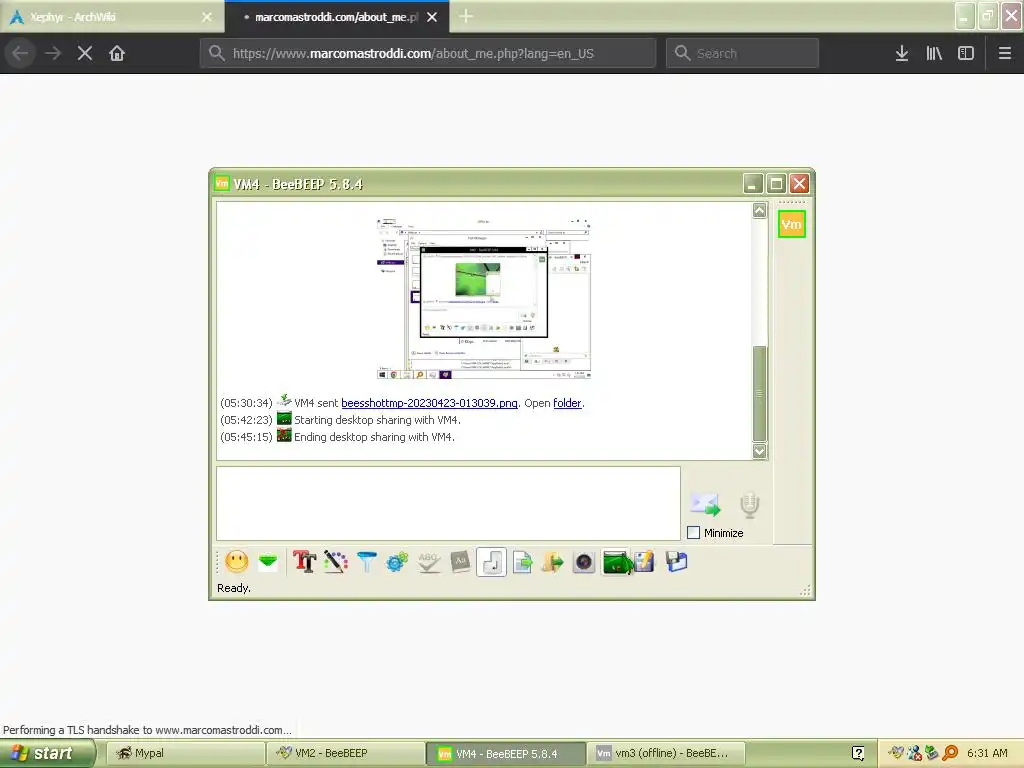Go forward in browser history
The height and width of the screenshot is (768, 1024).
53,53
